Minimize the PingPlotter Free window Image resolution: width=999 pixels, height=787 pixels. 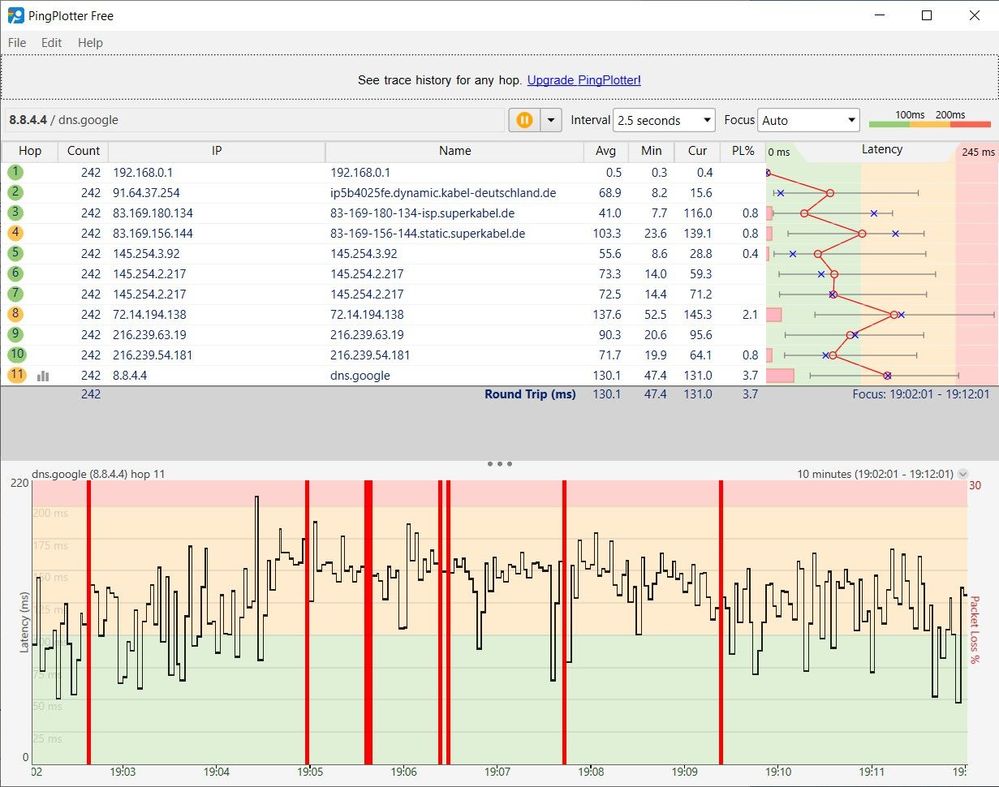point(880,15)
